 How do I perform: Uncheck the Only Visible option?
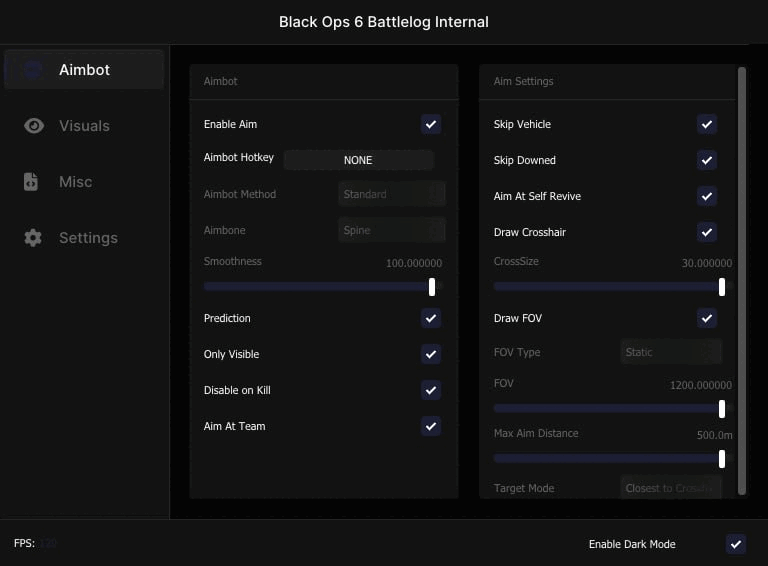[431, 354]
